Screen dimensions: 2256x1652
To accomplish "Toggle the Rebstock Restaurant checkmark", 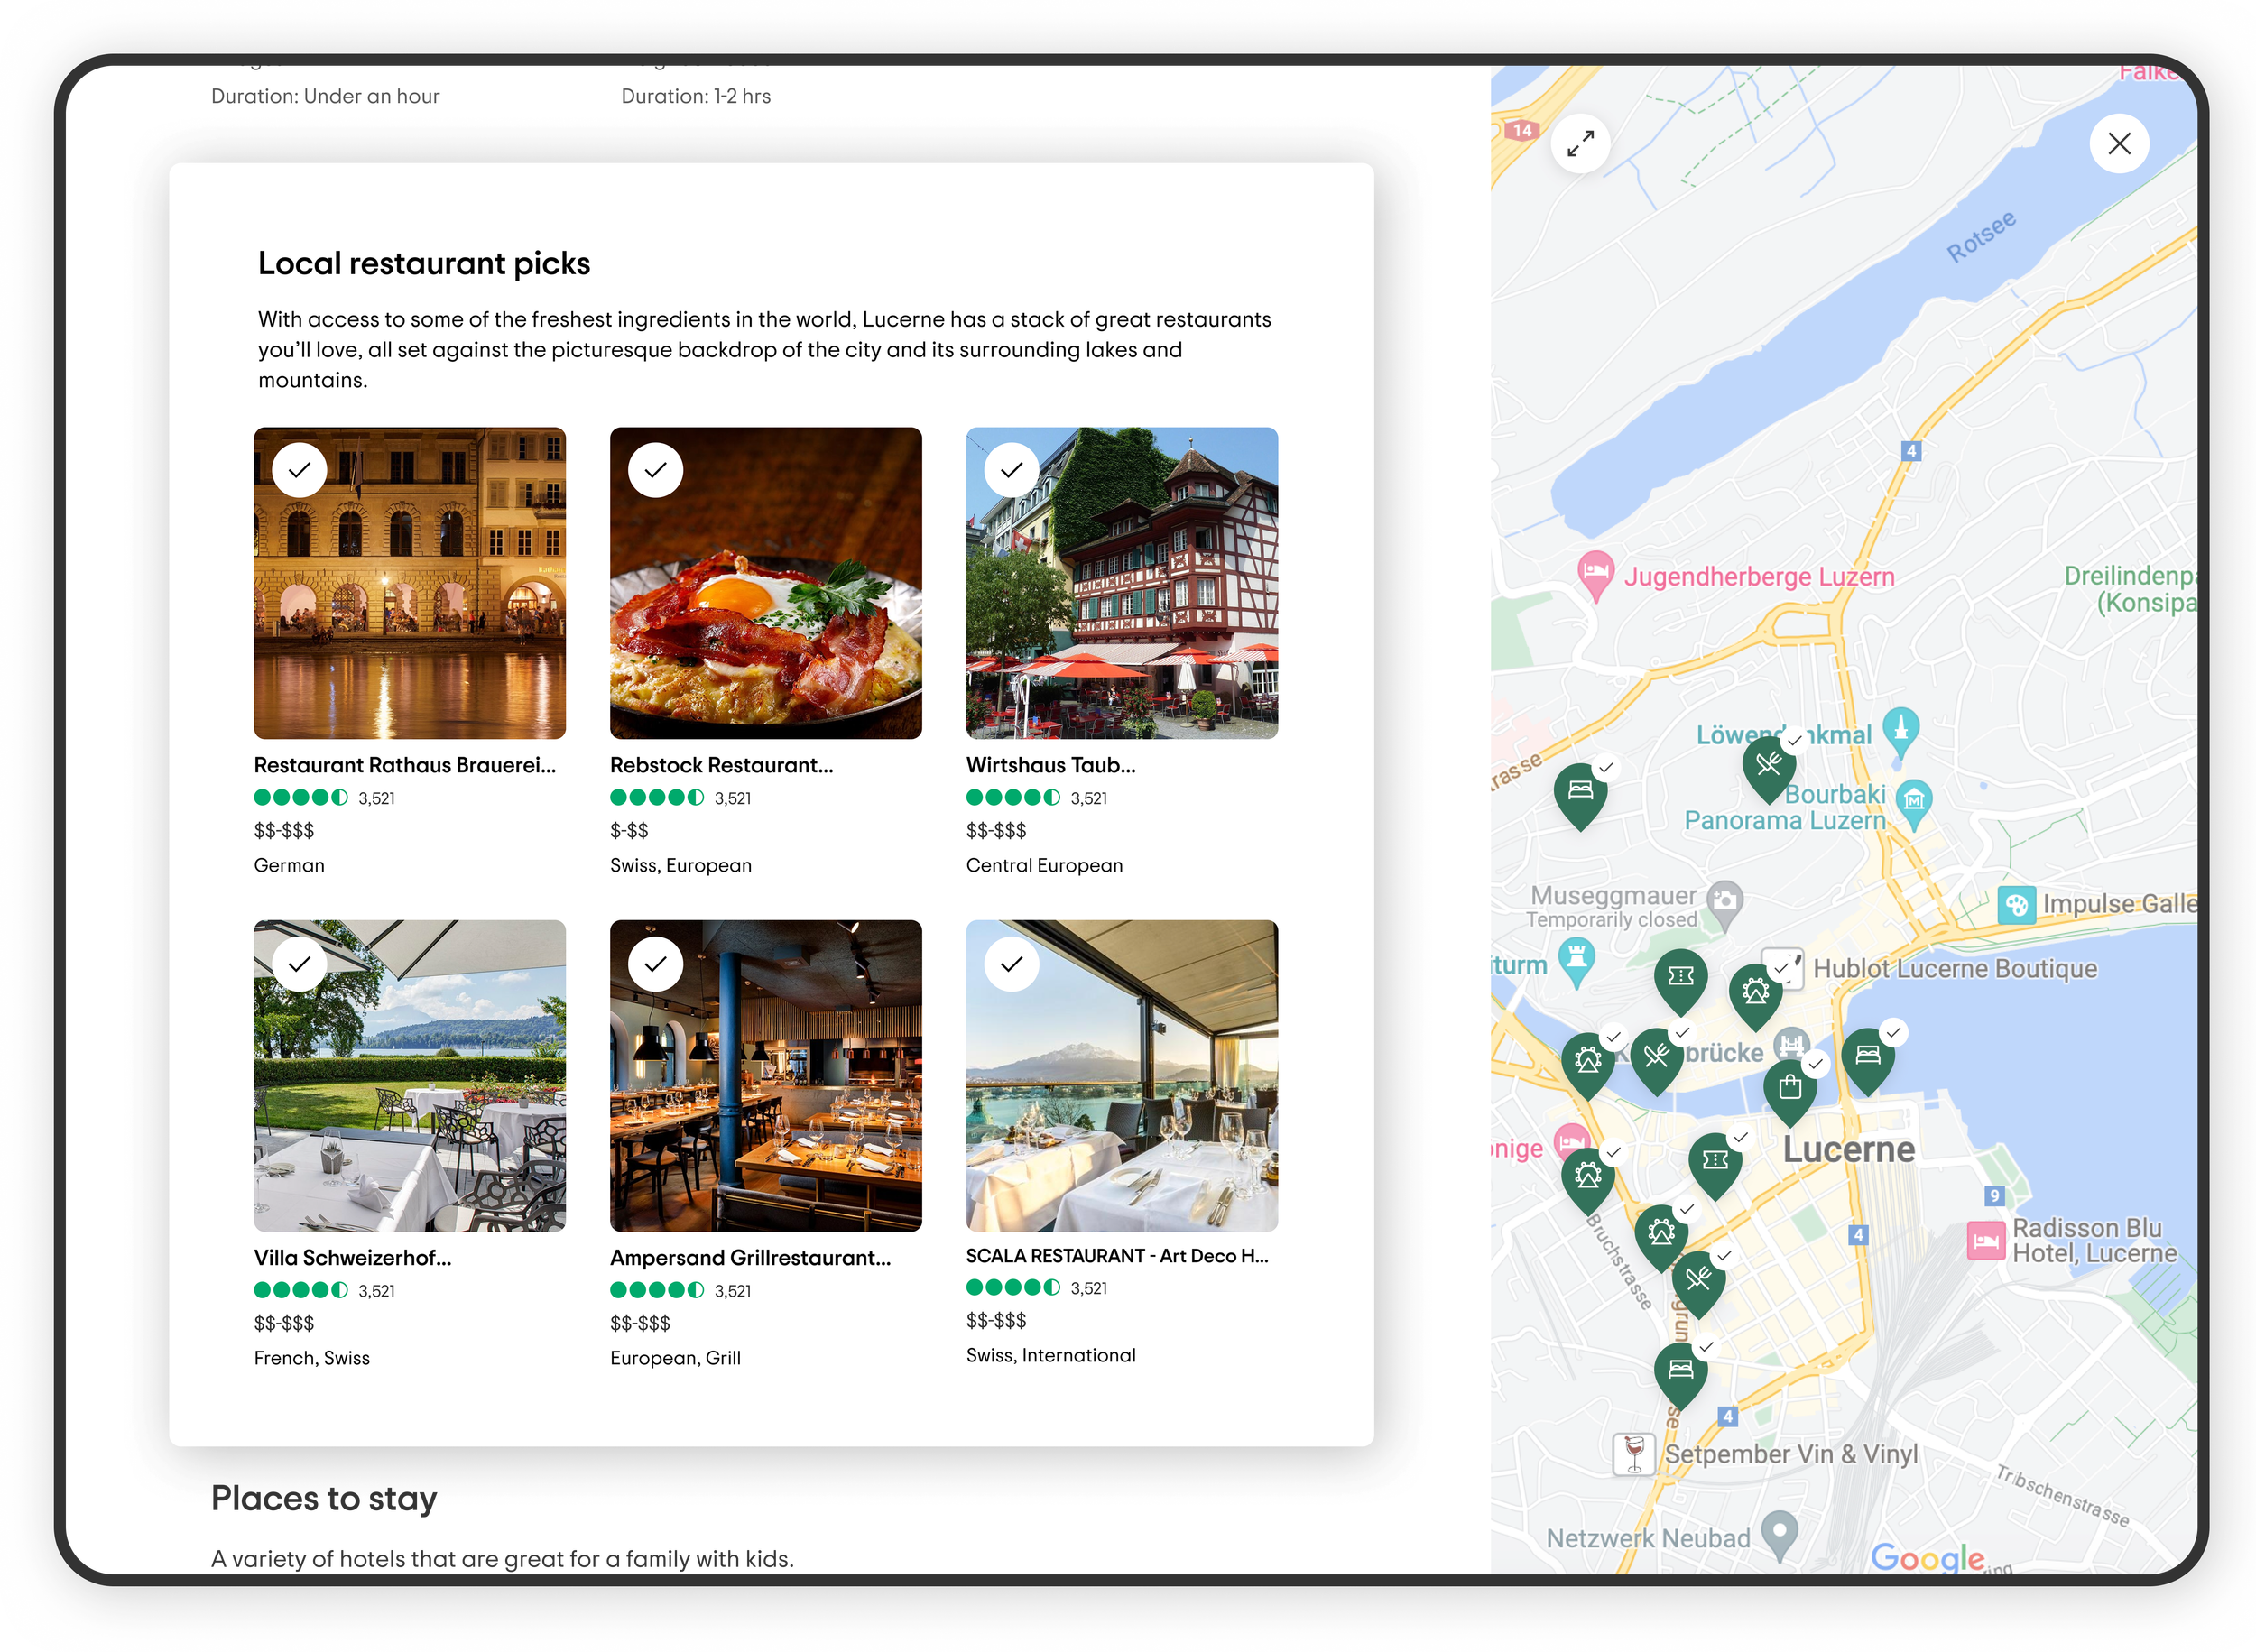I will pyautogui.click(x=655, y=470).
